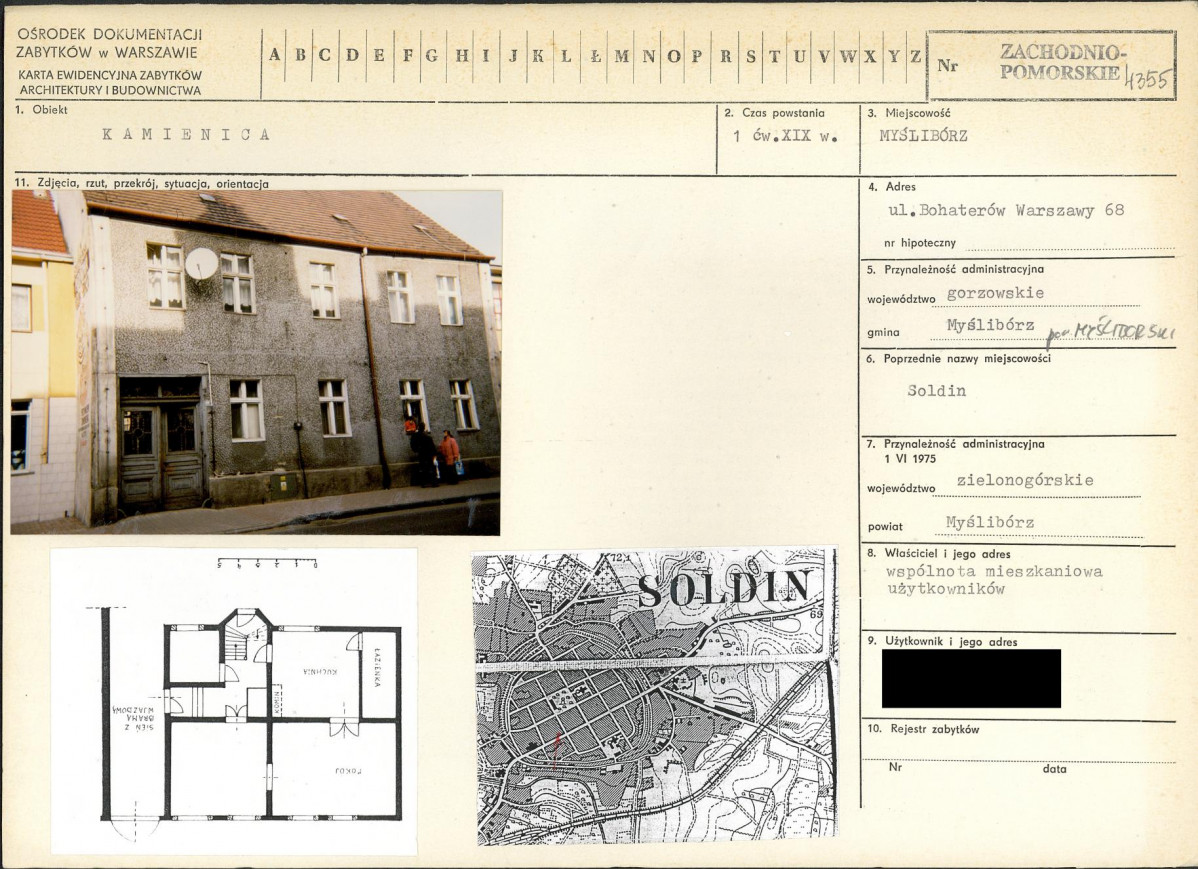1198x869 pixels.
Task: Open the floor plan drawing
Action: coord(234,701)
